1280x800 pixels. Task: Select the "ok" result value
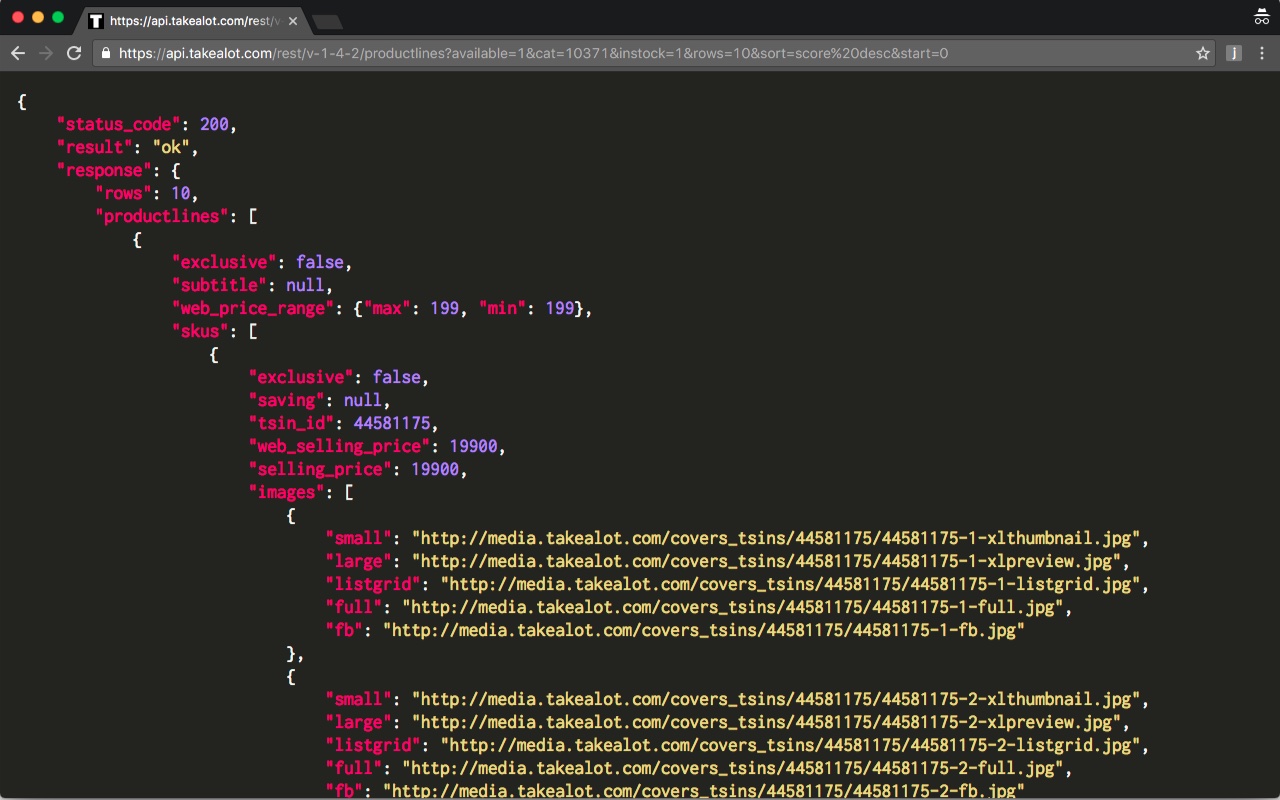pyautogui.click(x=171, y=147)
